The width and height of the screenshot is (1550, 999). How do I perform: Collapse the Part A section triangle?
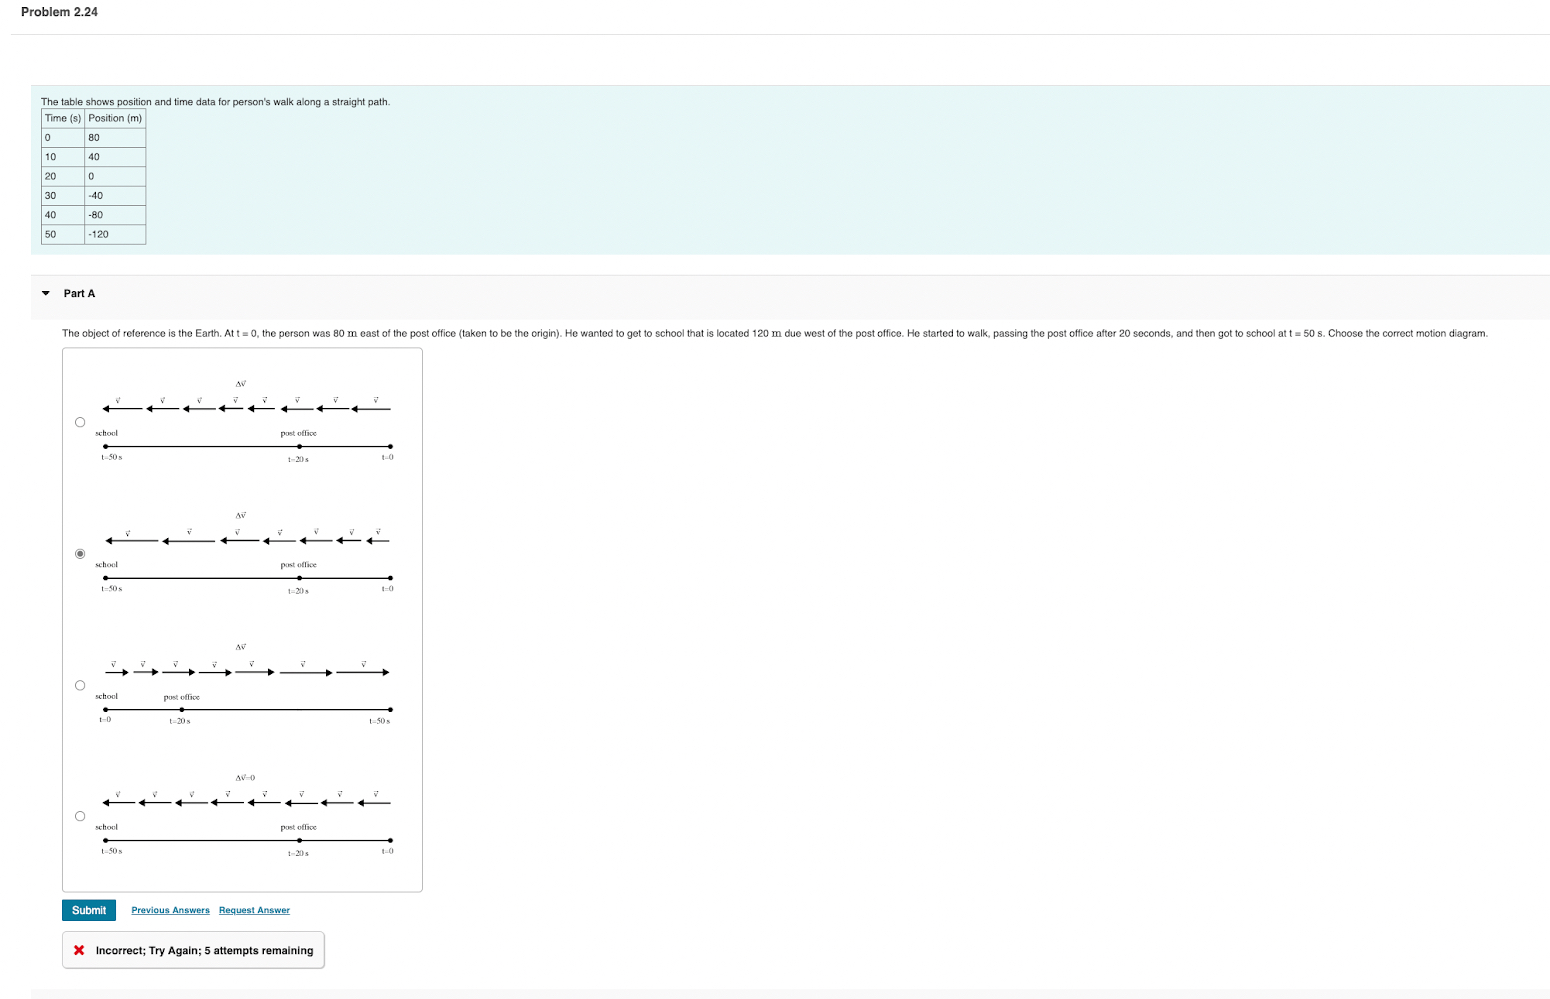click(x=45, y=293)
